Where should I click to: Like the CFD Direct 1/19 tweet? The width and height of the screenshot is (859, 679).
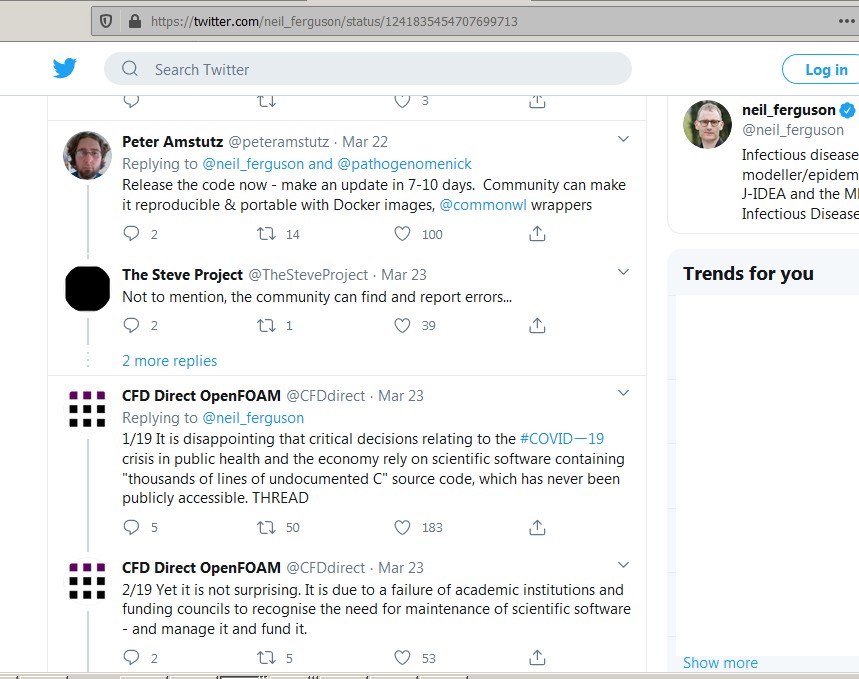tap(402, 527)
